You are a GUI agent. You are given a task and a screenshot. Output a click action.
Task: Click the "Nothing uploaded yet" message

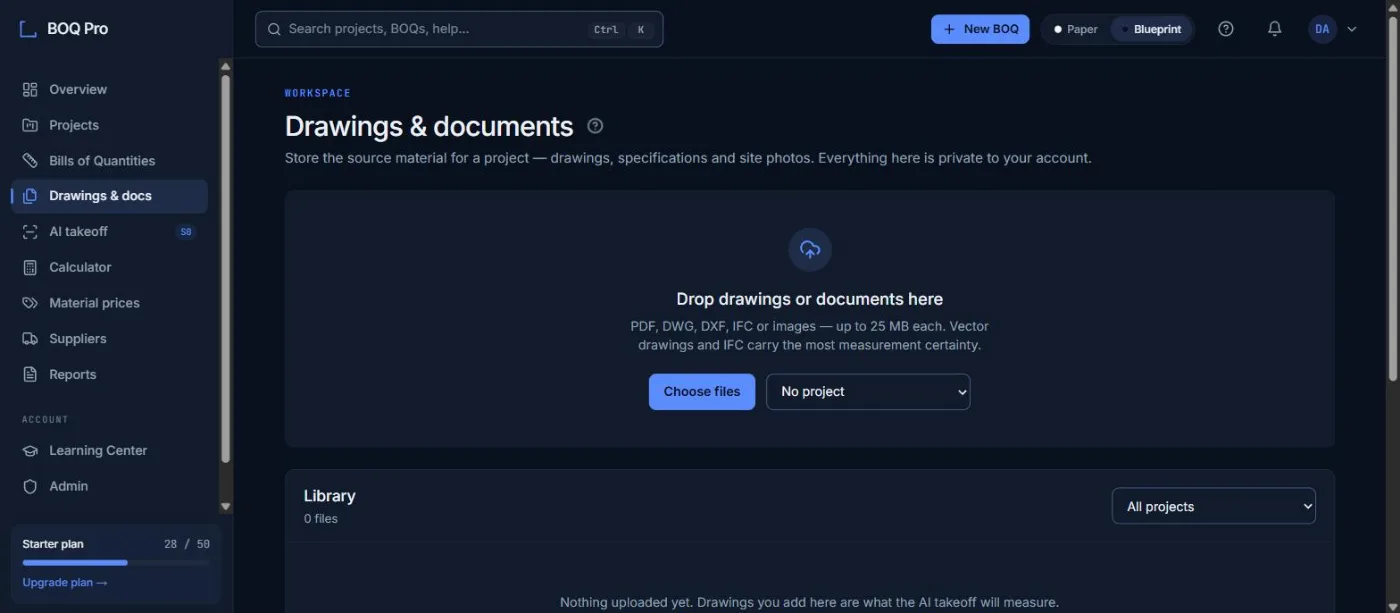(x=809, y=603)
